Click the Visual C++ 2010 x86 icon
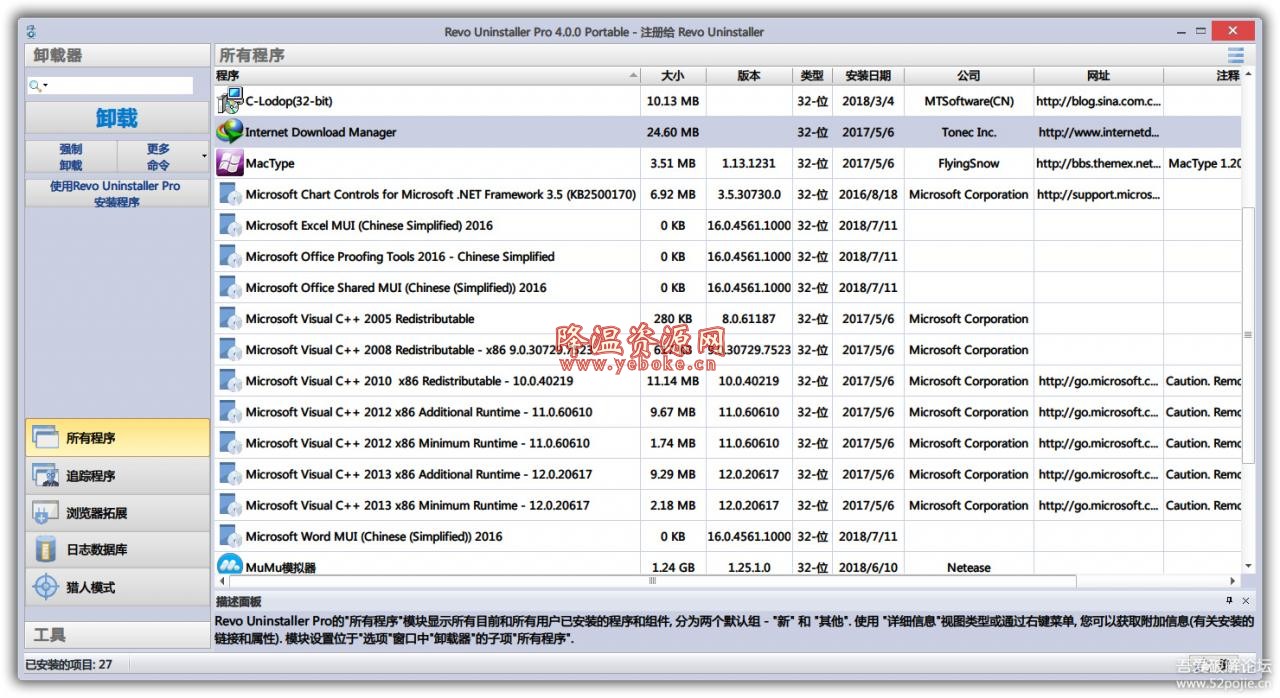1280x698 pixels. tap(230, 380)
